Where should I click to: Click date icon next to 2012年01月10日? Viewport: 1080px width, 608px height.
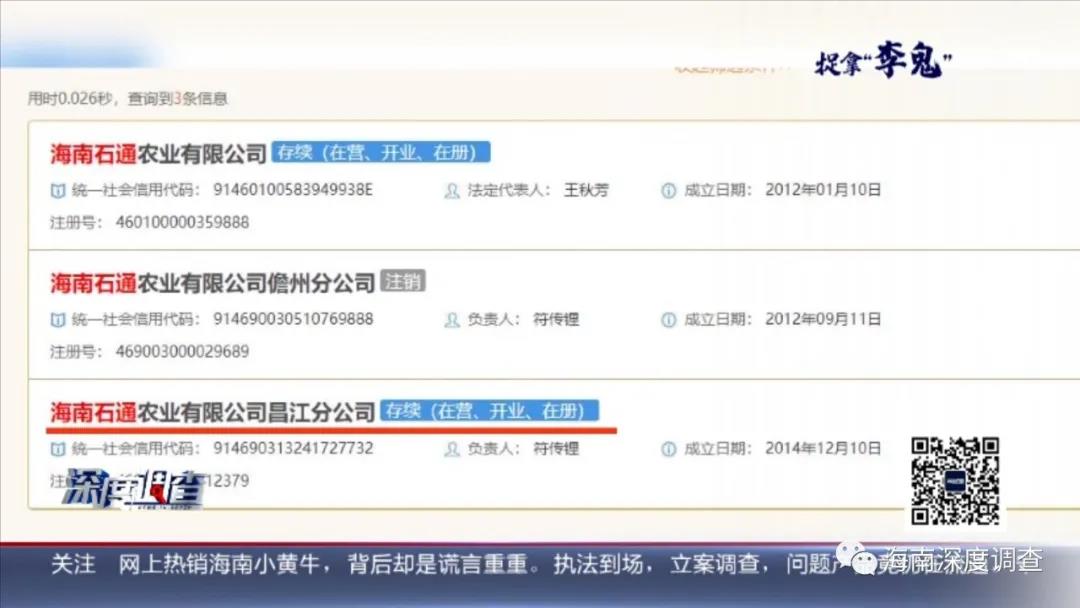[x=668, y=190]
